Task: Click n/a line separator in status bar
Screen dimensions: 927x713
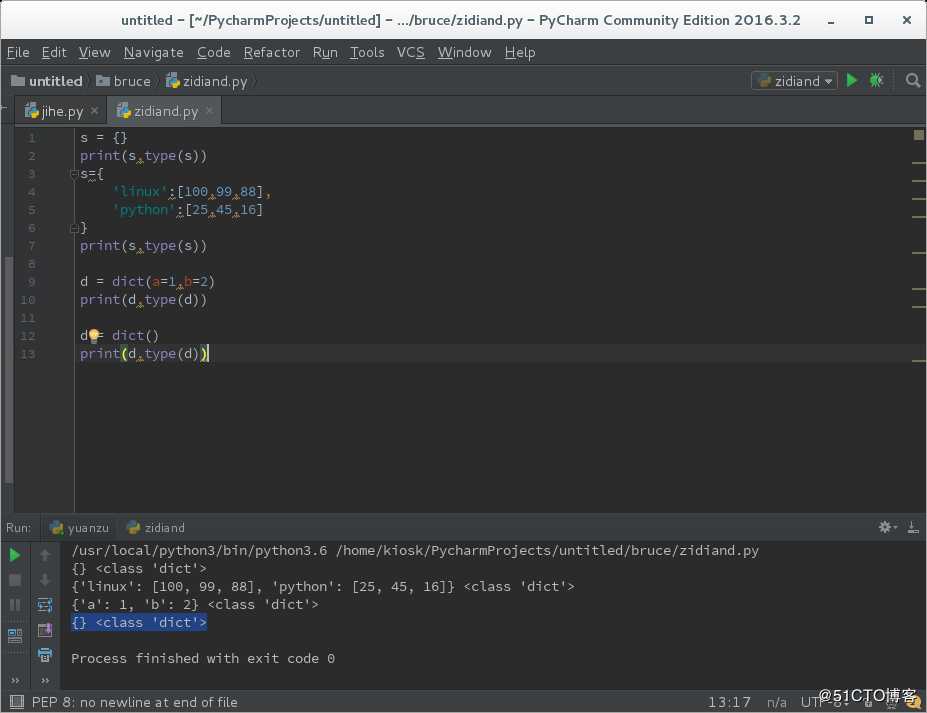Action: (776, 702)
